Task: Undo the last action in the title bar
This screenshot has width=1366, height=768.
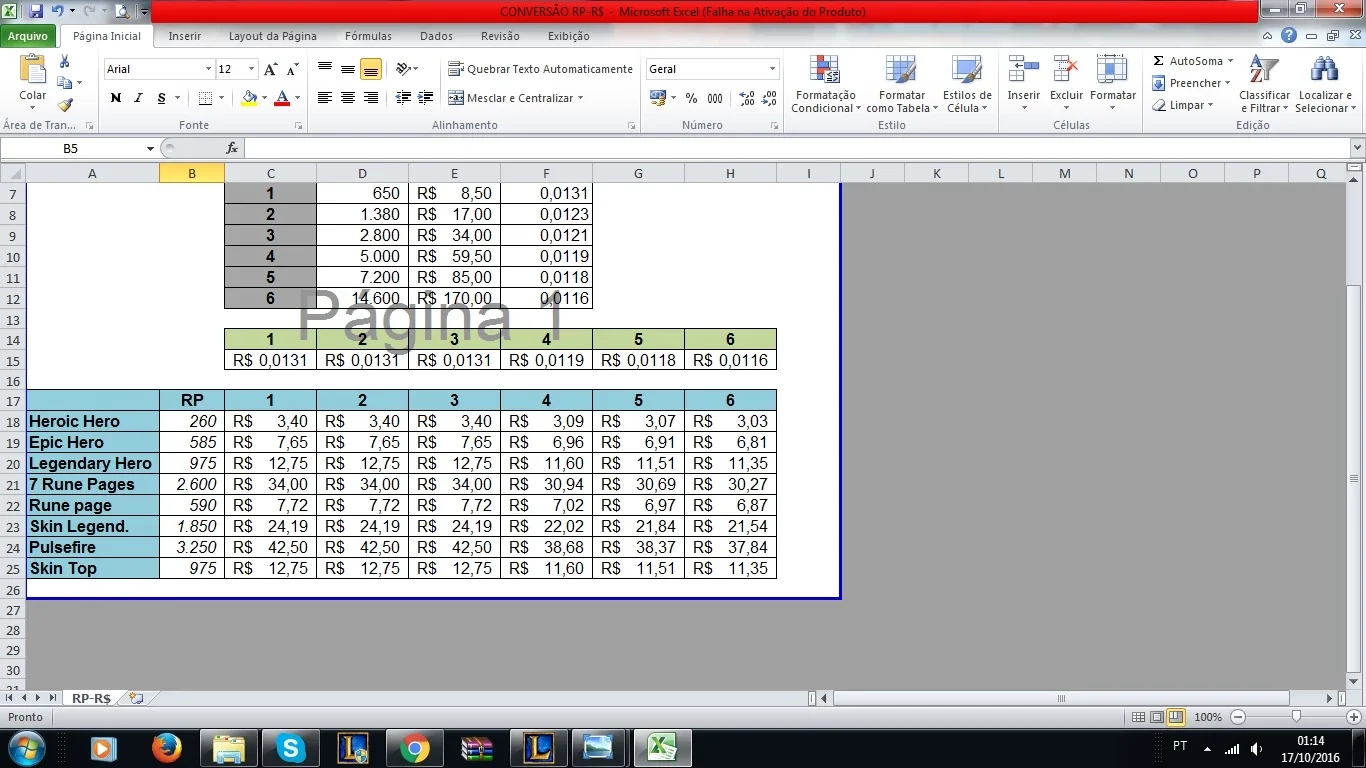Action: tap(58, 11)
